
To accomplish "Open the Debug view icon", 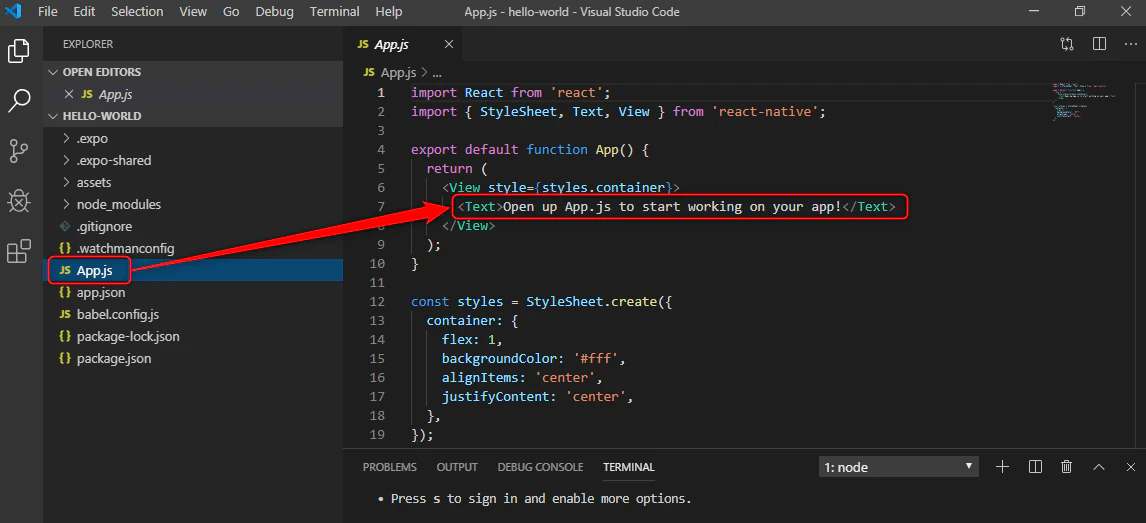I will 19,201.
